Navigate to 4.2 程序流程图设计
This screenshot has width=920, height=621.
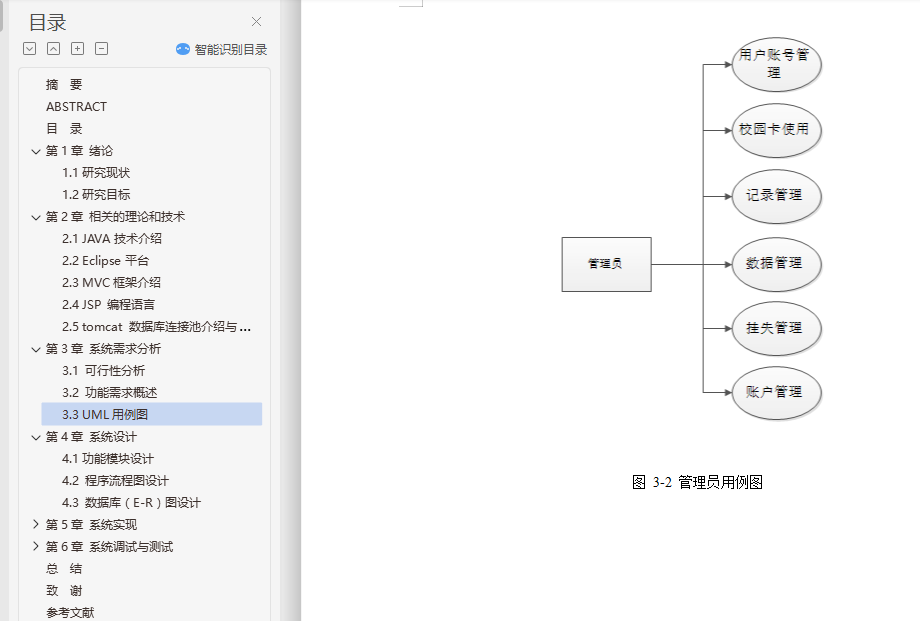(115, 481)
